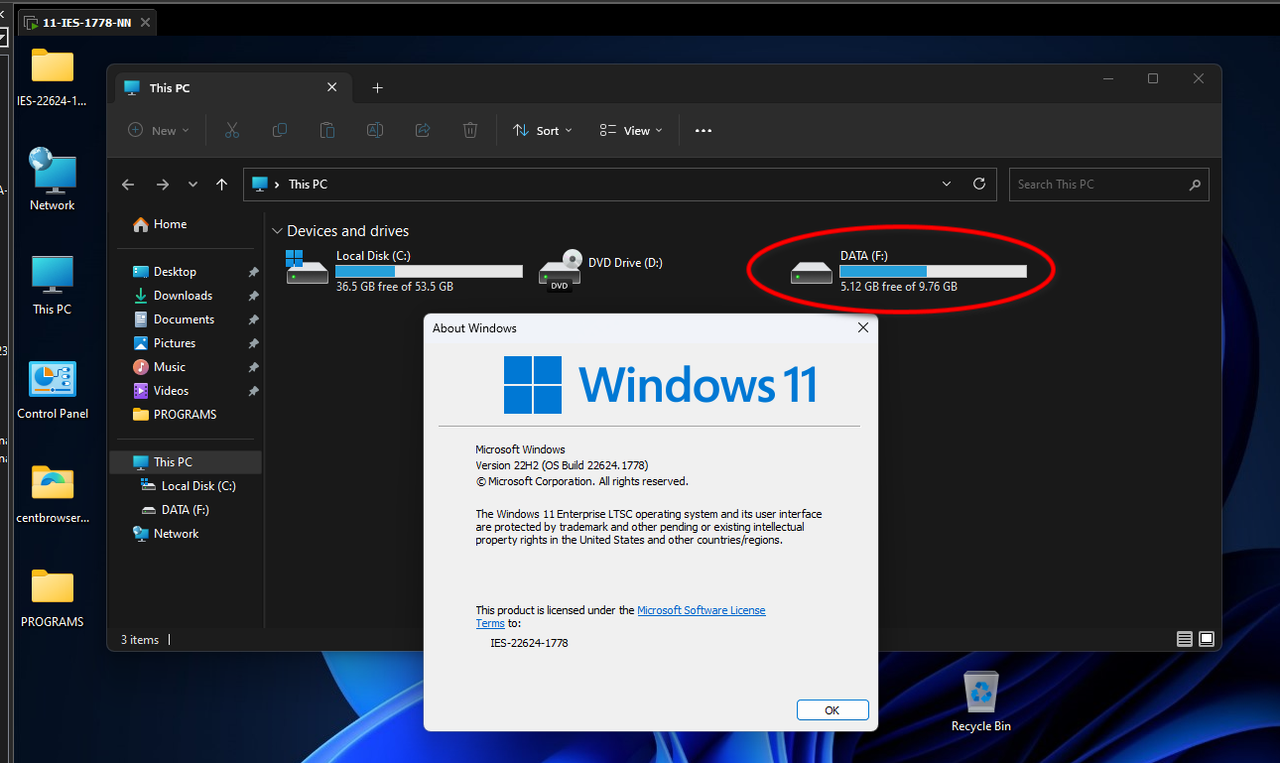Image resolution: width=1280 pixels, height=763 pixels.
Task: Open the Sort dropdown menu
Action: pyautogui.click(x=543, y=130)
